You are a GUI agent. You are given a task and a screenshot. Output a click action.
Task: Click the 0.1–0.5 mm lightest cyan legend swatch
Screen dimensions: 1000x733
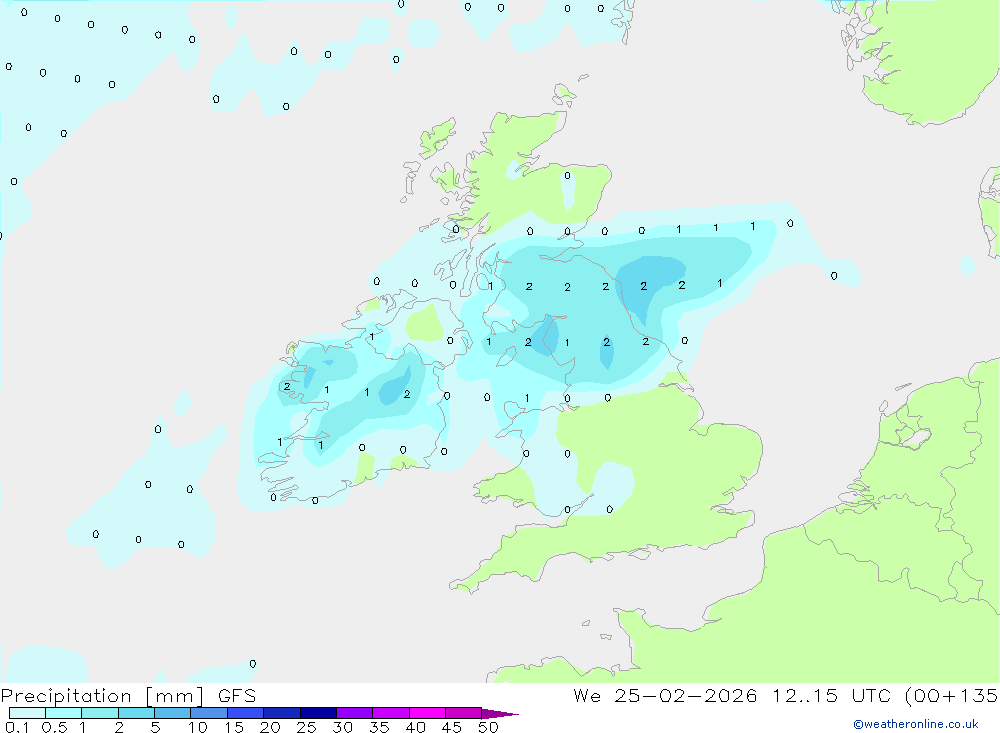[x=27, y=713]
